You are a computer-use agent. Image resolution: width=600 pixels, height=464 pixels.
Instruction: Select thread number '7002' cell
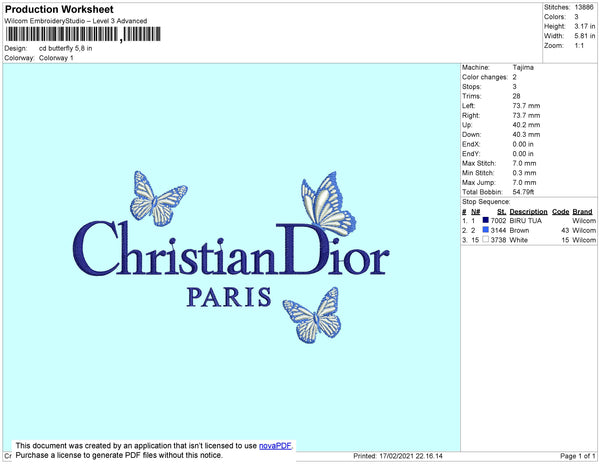click(x=498, y=221)
